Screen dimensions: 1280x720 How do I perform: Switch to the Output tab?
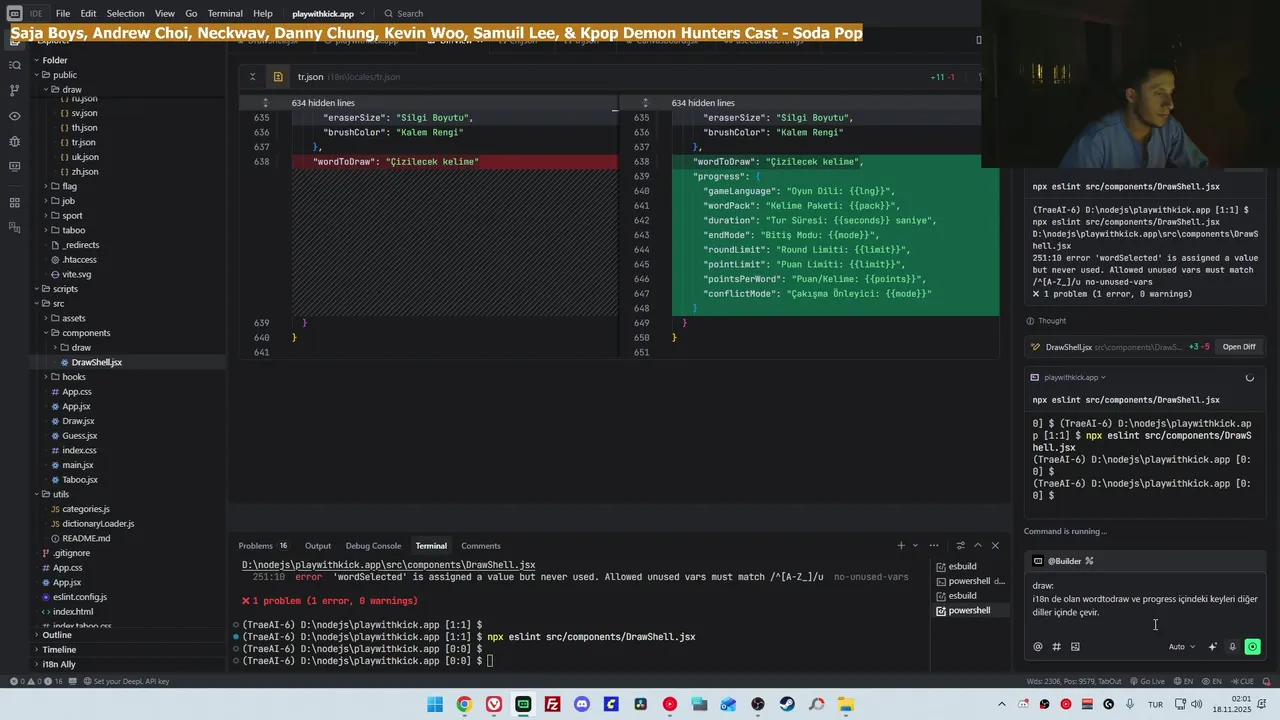pyautogui.click(x=318, y=546)
